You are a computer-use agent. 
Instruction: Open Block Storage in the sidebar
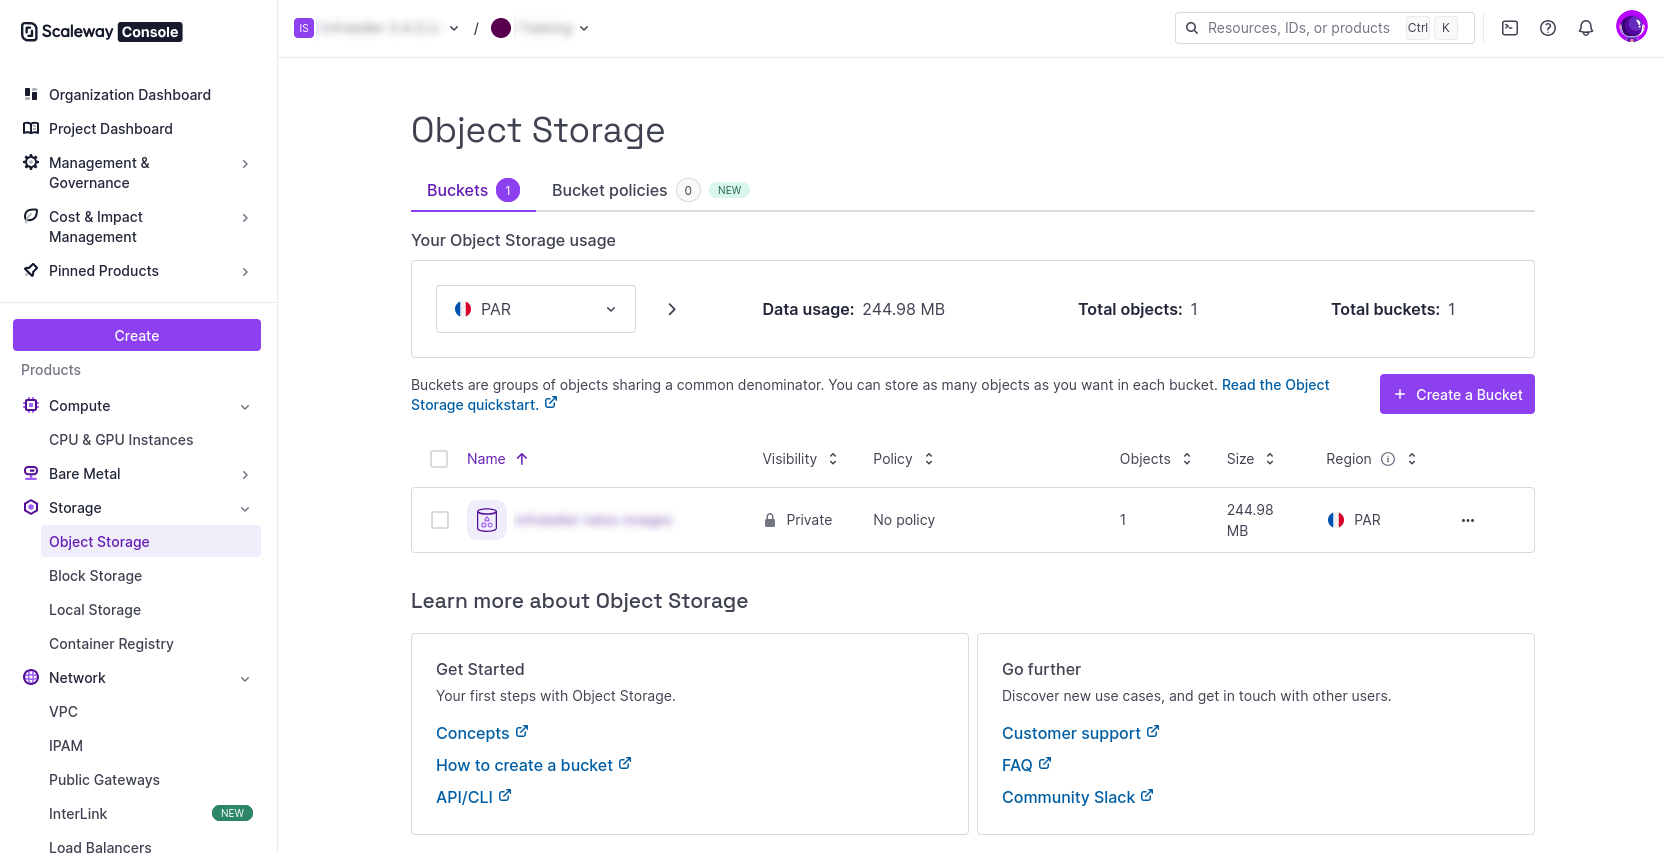click(x=95, y=575)
